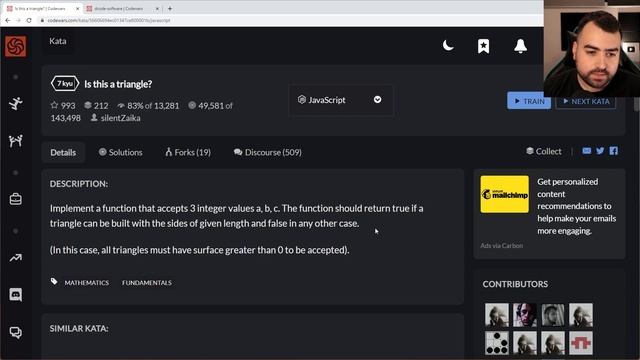
Task: Toggle dark mode moon icon
Action: coord(448,45)
